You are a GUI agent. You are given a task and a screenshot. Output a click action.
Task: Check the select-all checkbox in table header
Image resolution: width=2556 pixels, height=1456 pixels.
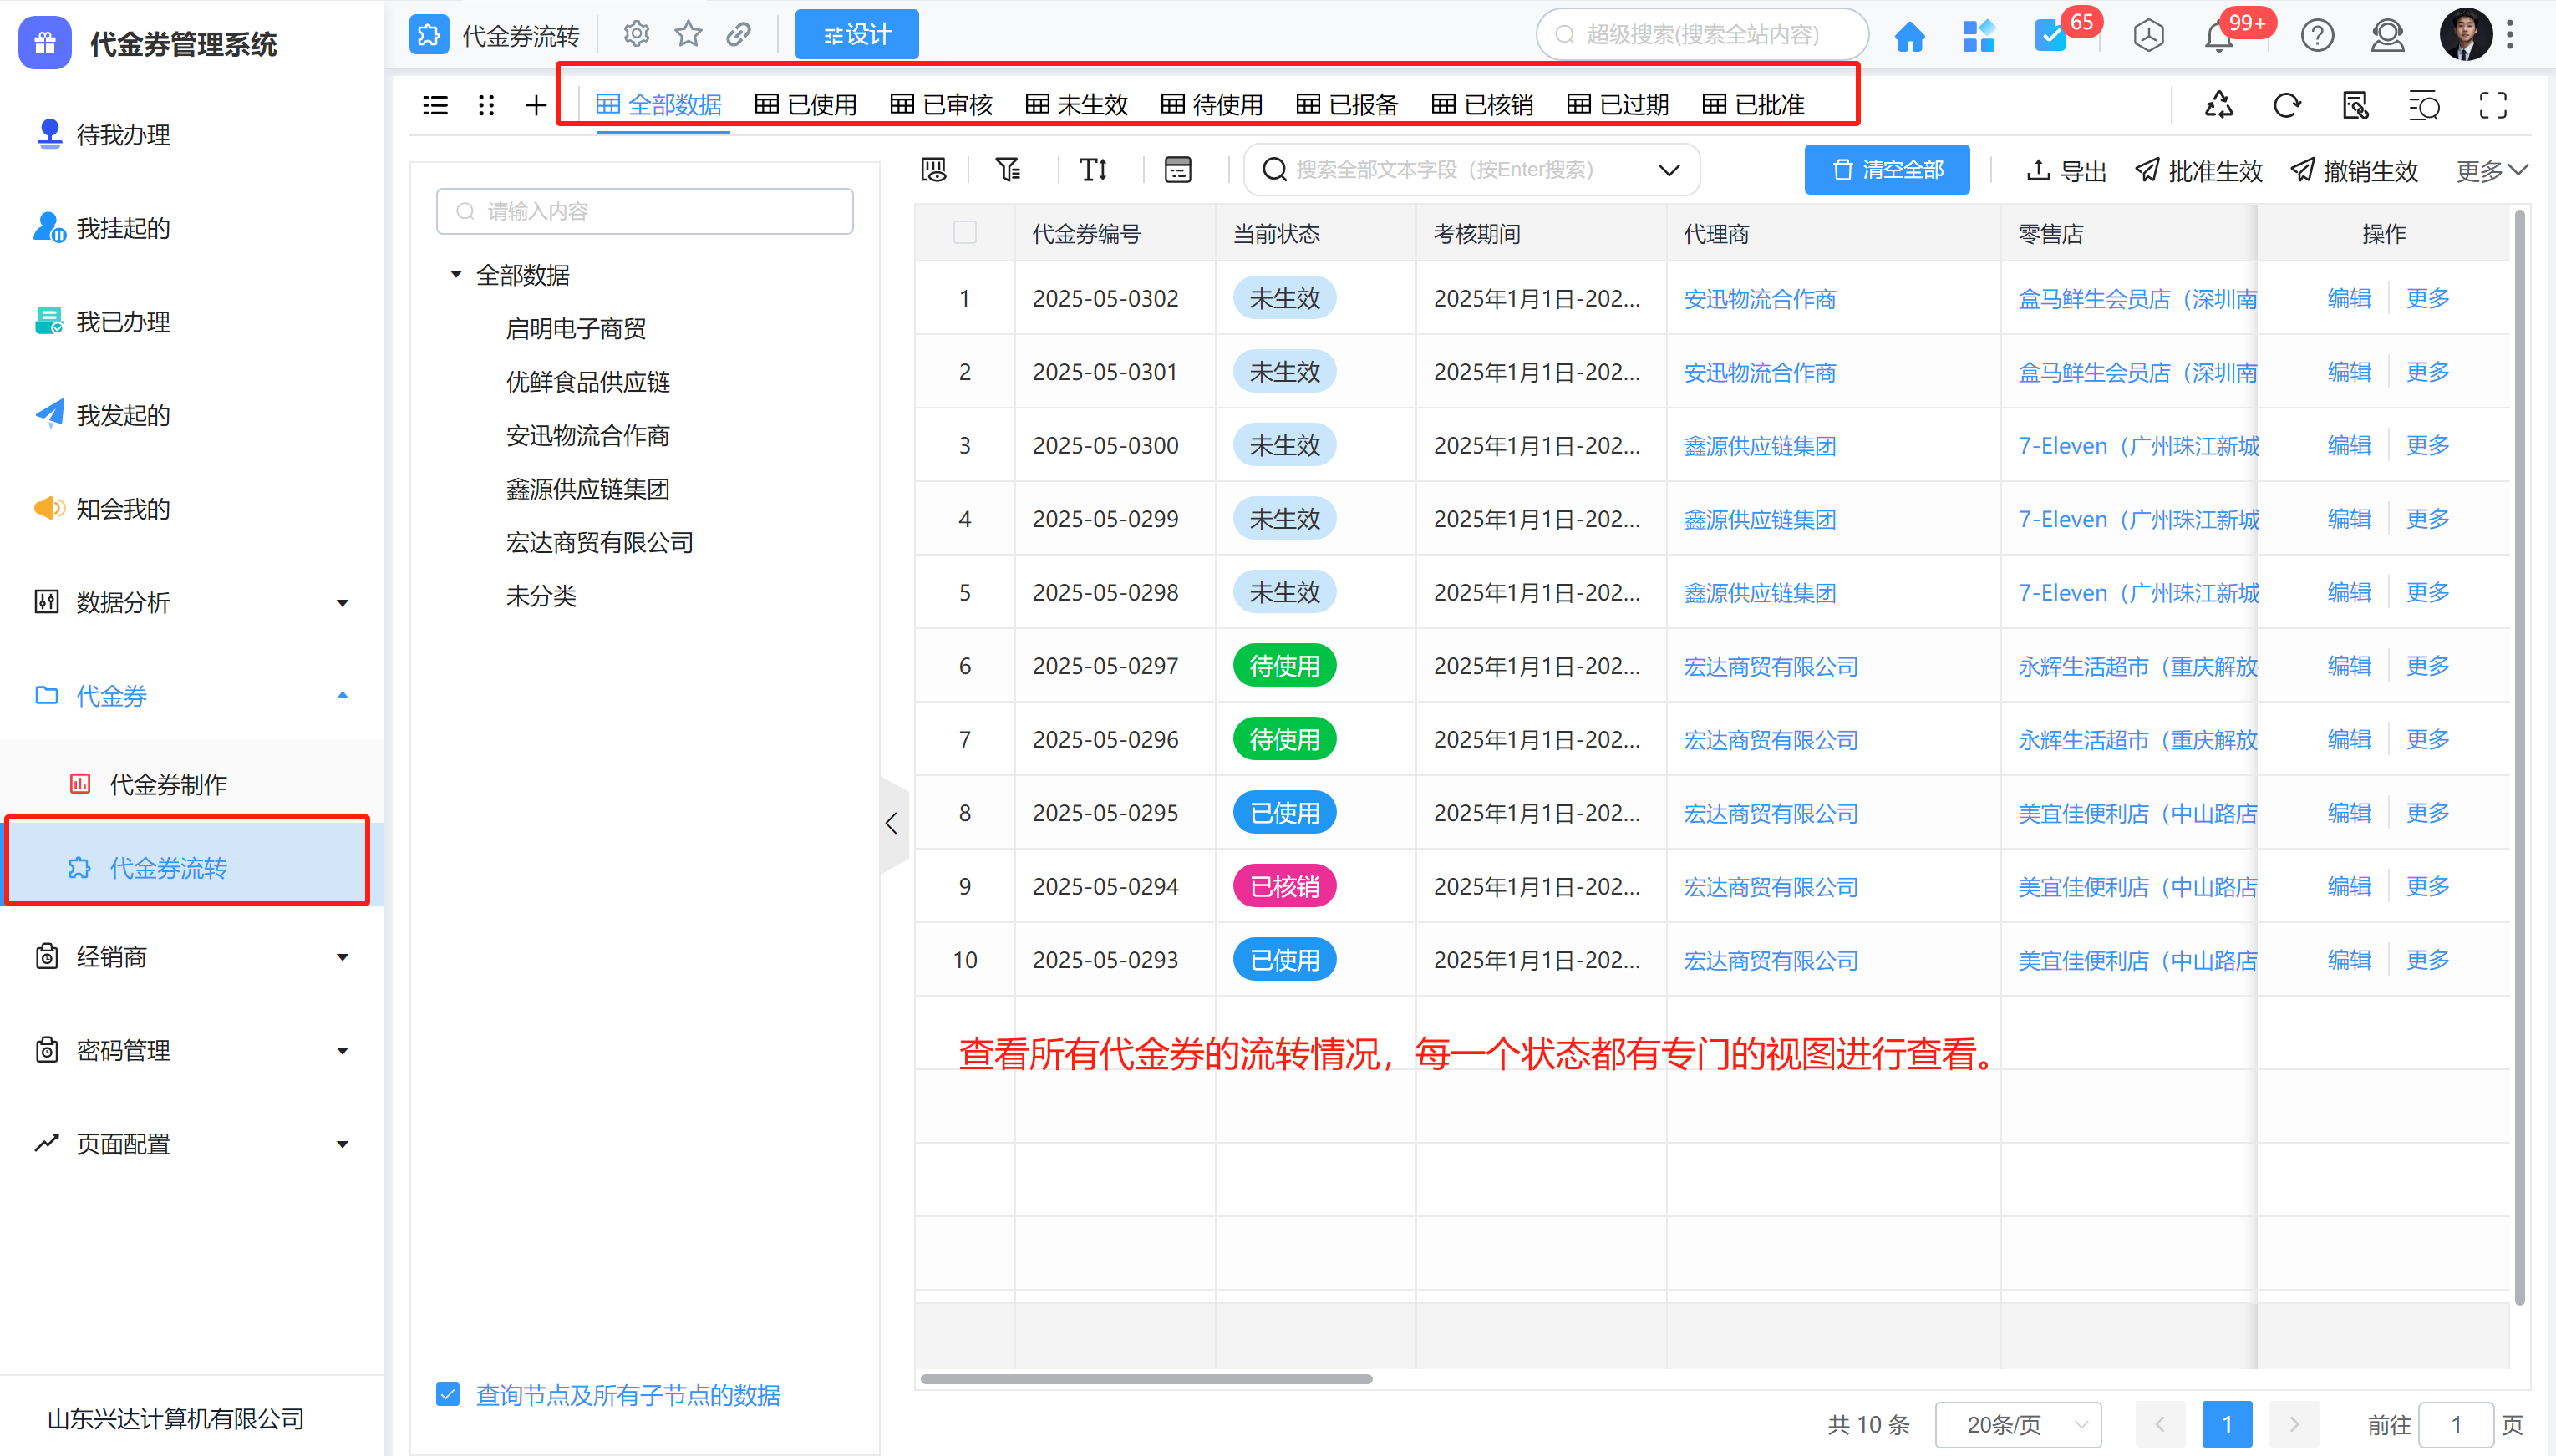(964, 233)
